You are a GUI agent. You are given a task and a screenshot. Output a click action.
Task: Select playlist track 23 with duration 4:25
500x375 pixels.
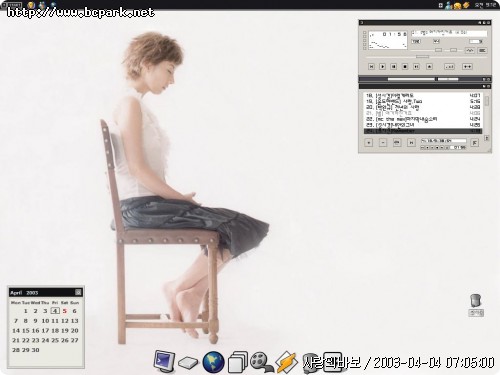click(x=423, y=125)
